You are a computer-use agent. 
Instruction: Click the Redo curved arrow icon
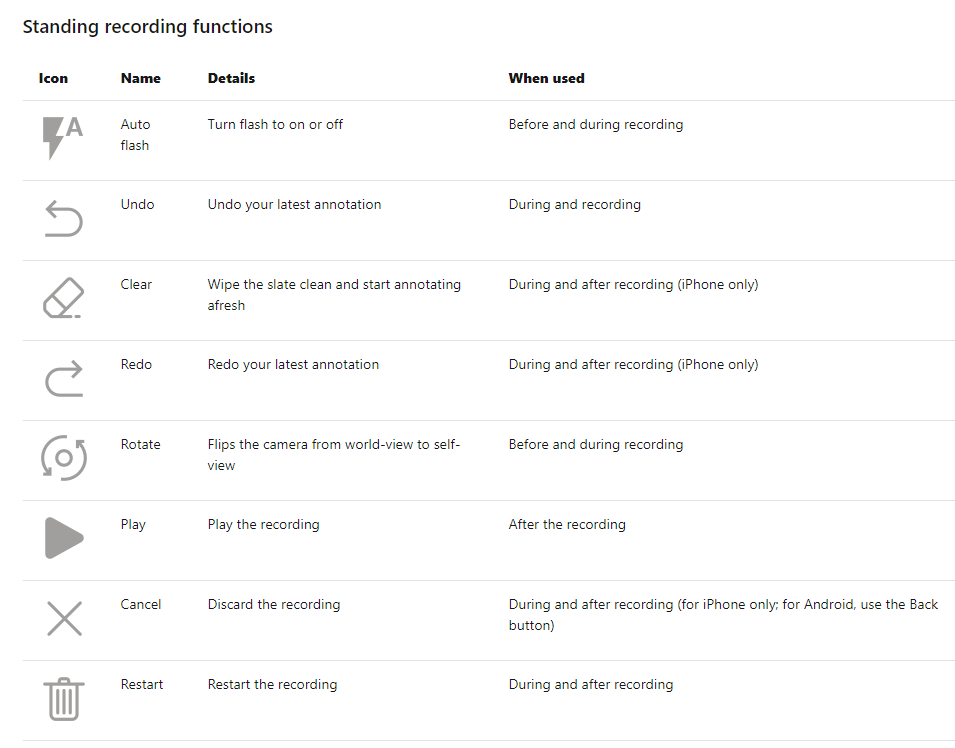pos(64,378)
